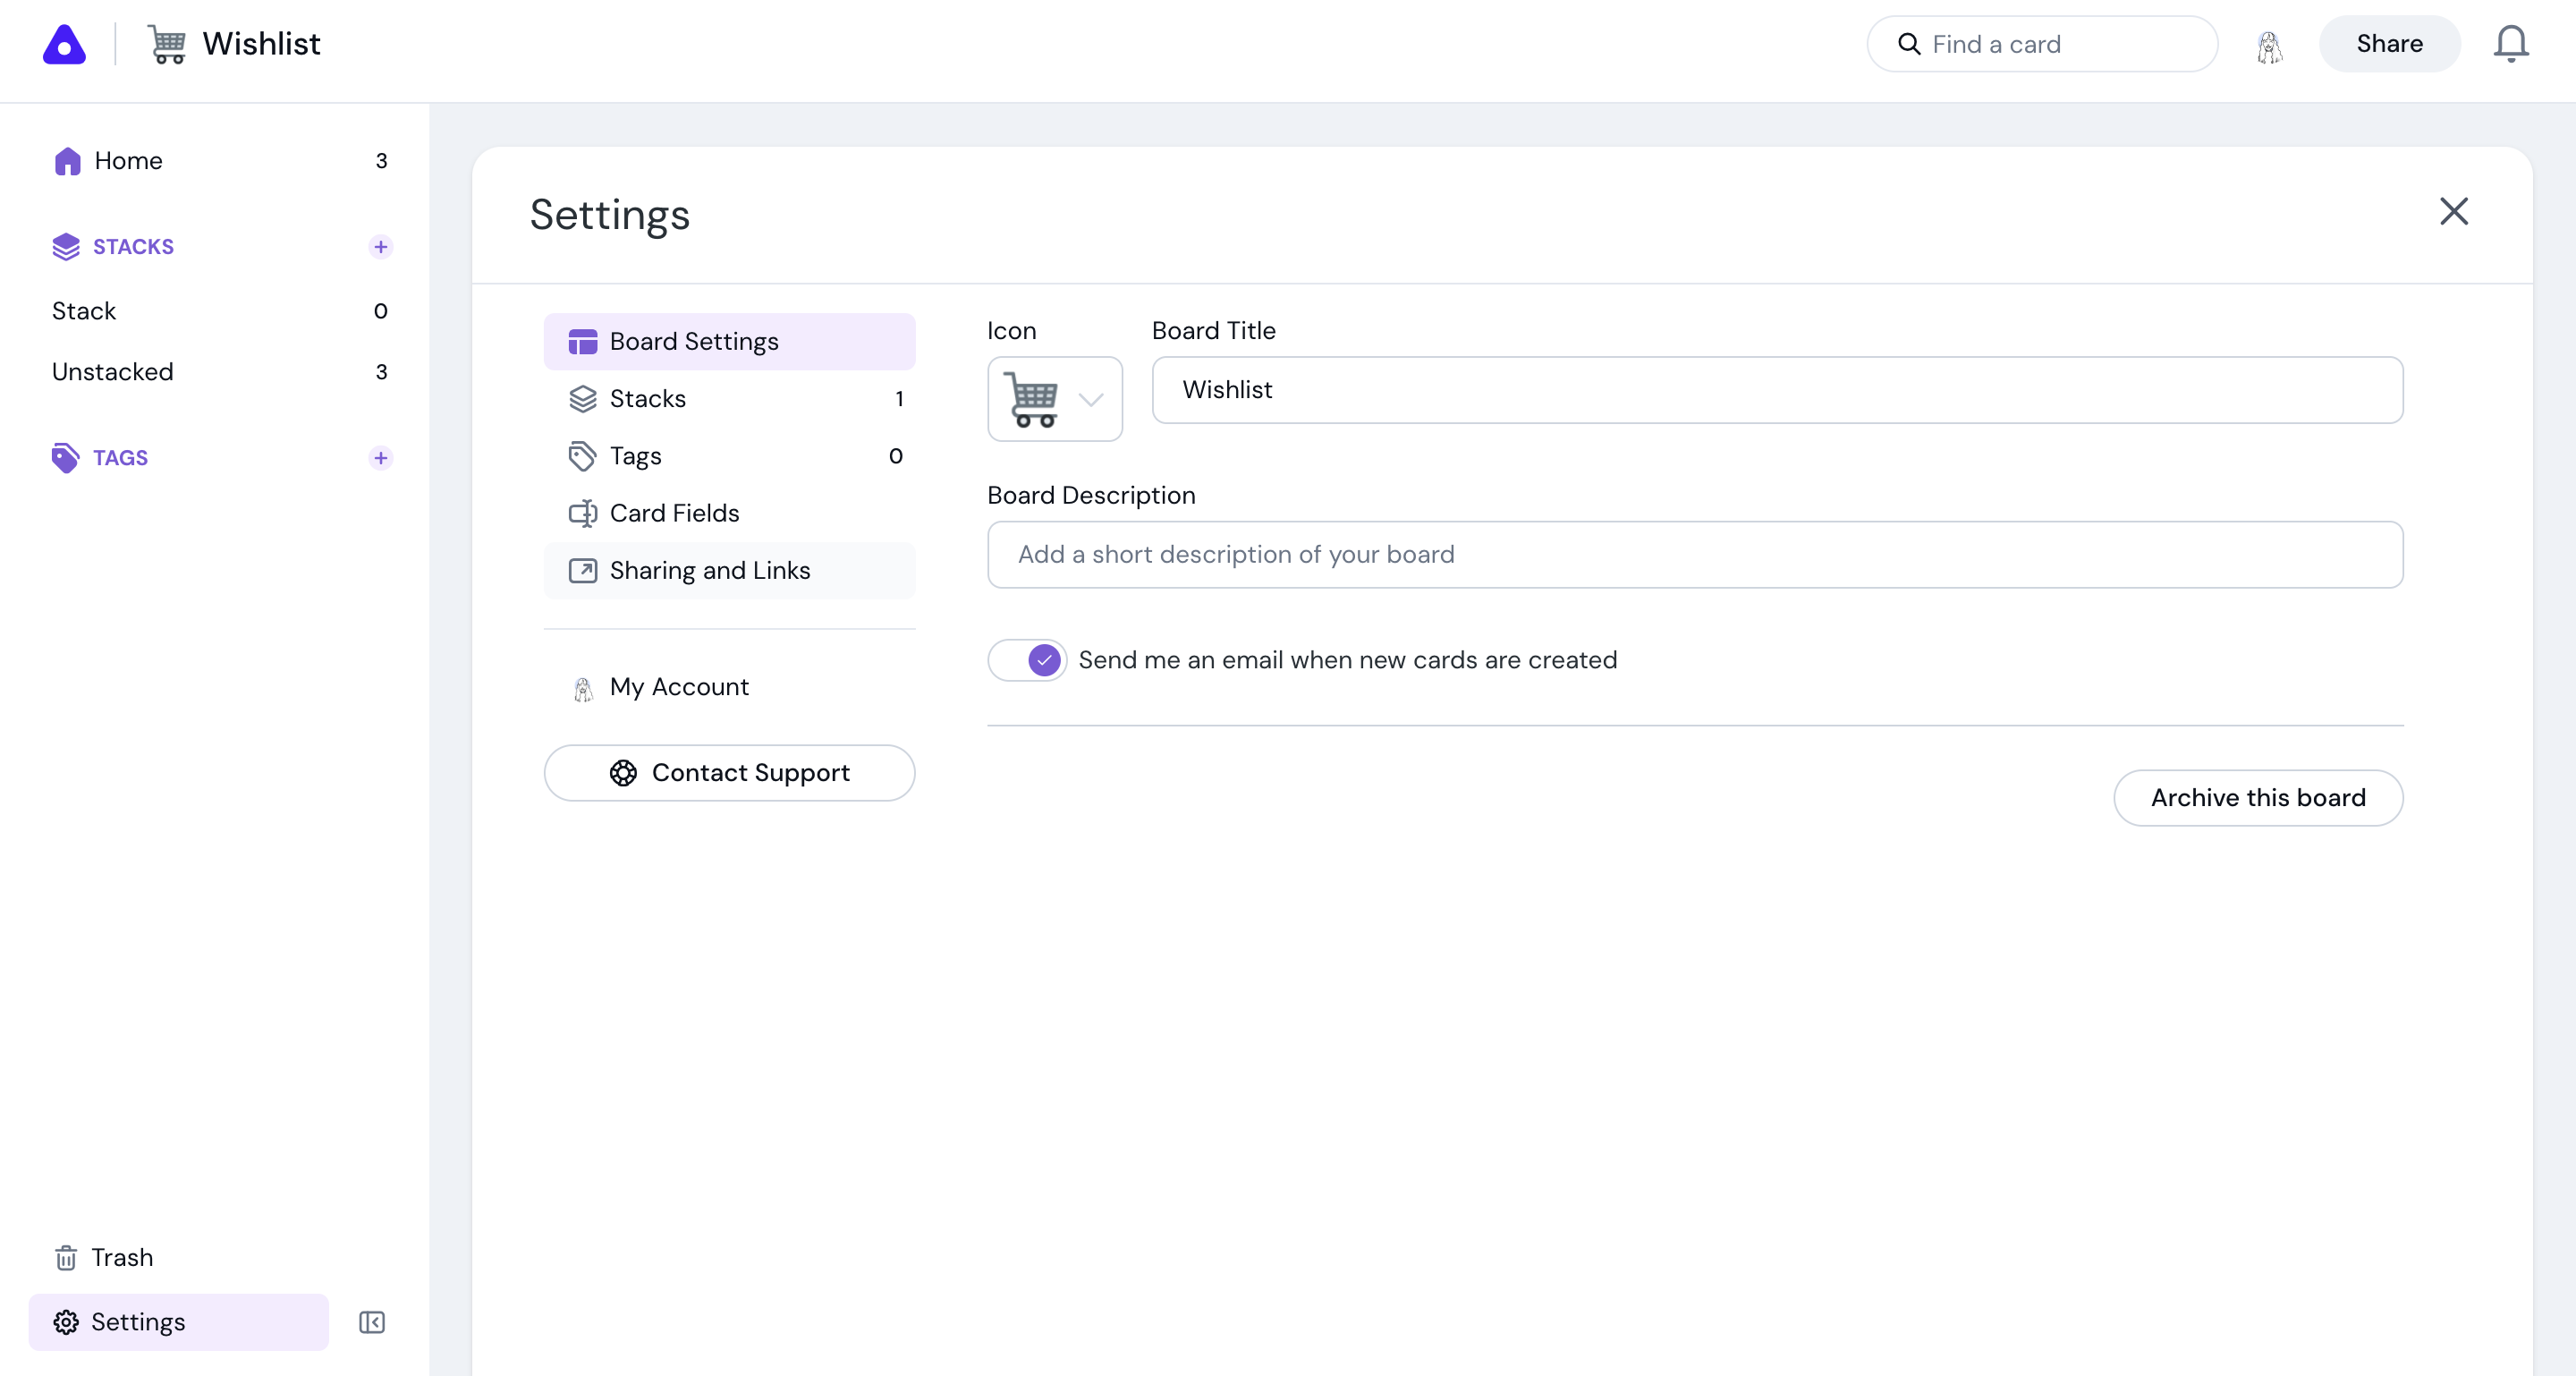
Task: Open the Stacks settings tab
Action: tap(648, 399)
